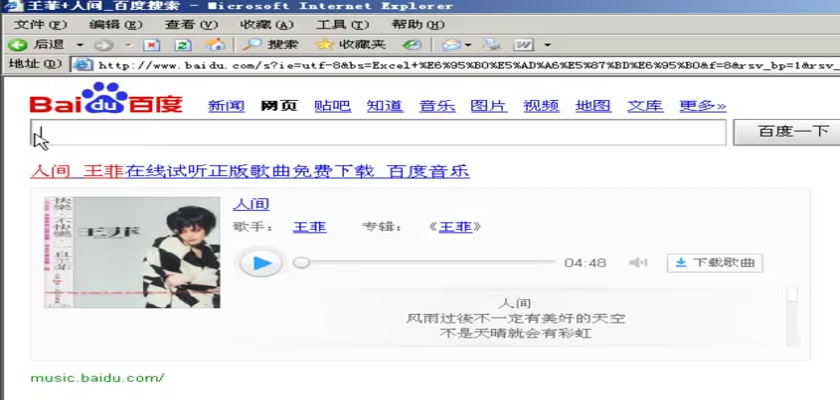The width and height of the screenshot is (840, 400).
Task: Open the 音乐 link
Action: (437, 106)
